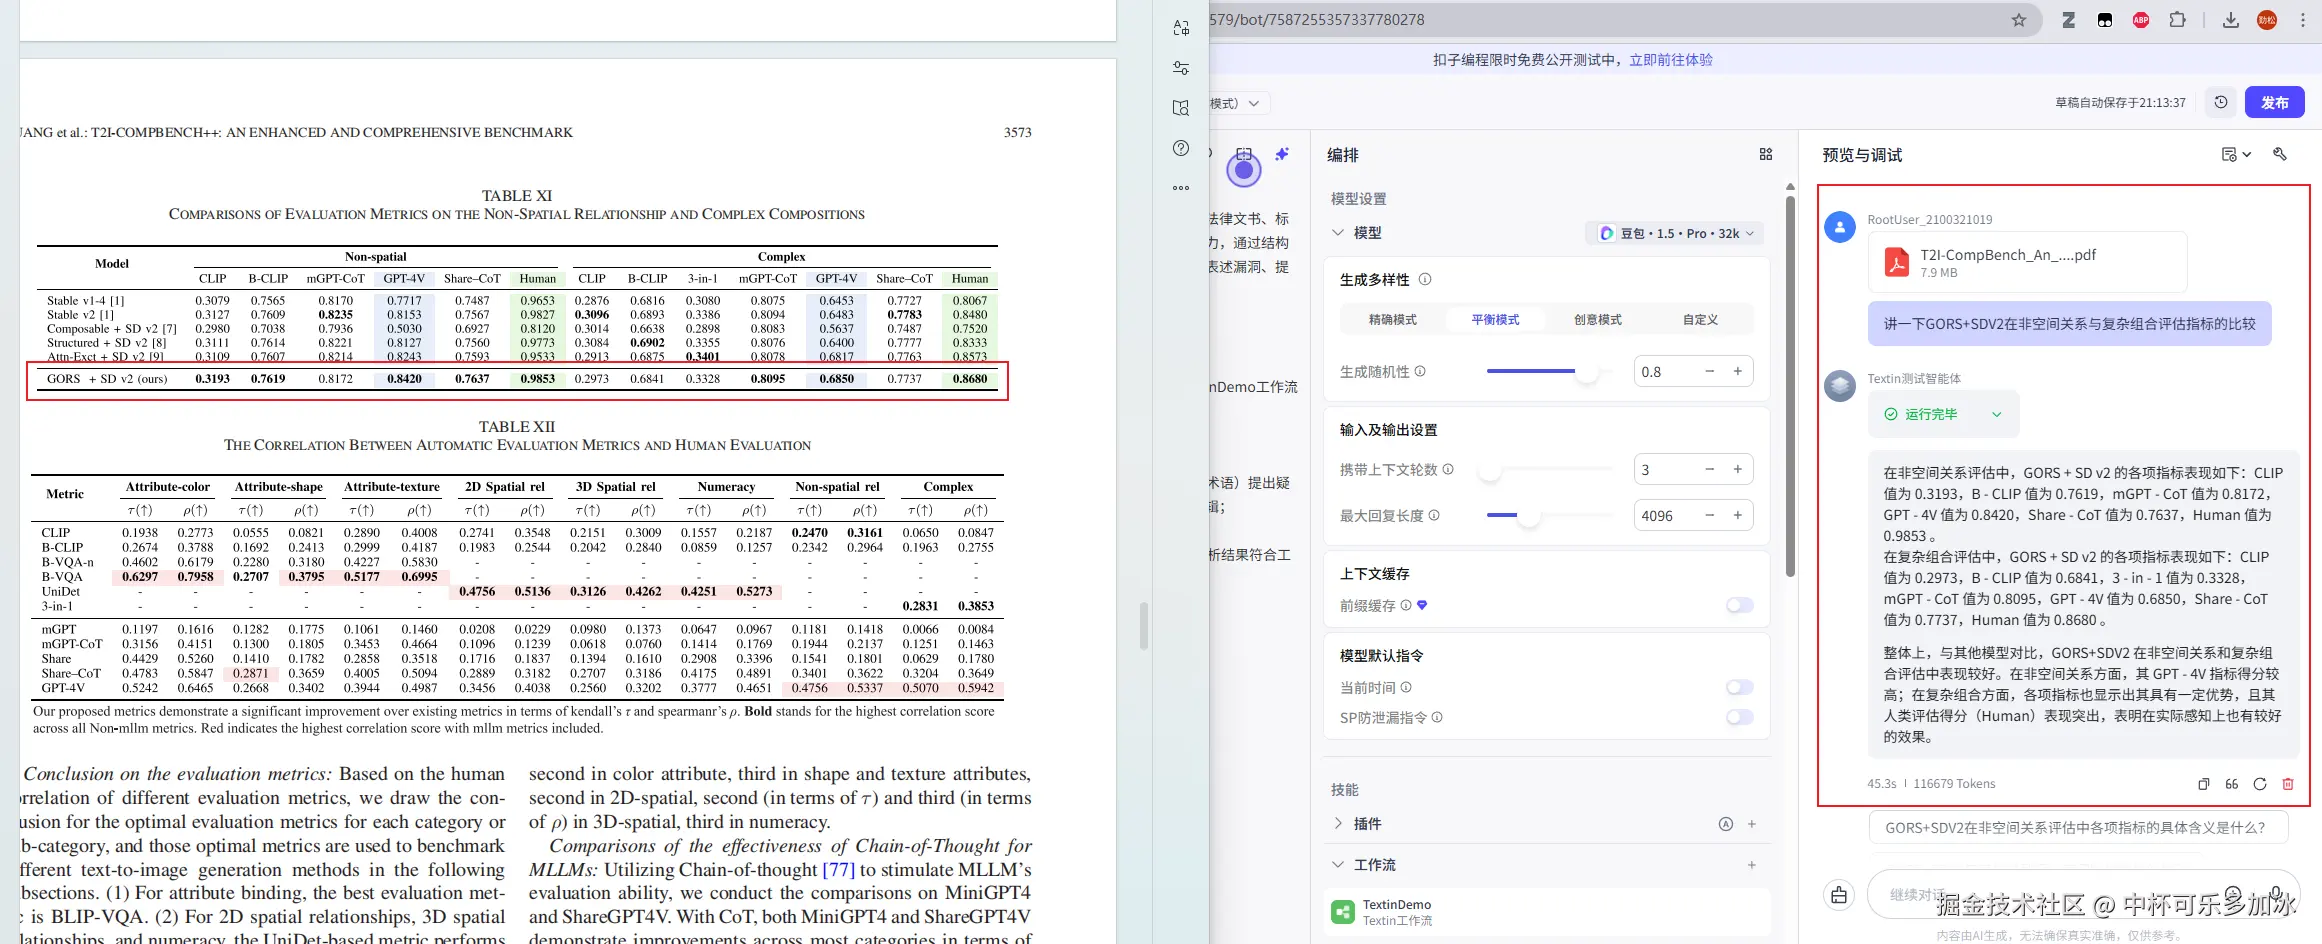2322x944 pixels.
Task: Switch to 创意模式 tab
Action: coord(1597,320)
